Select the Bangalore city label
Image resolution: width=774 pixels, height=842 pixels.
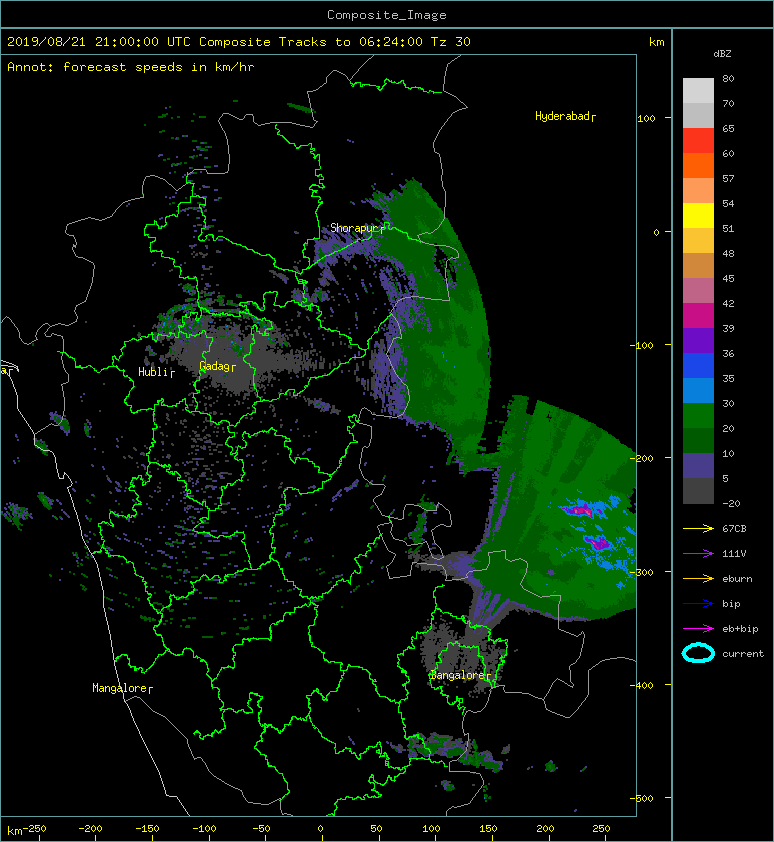click(x=460, y=675)
